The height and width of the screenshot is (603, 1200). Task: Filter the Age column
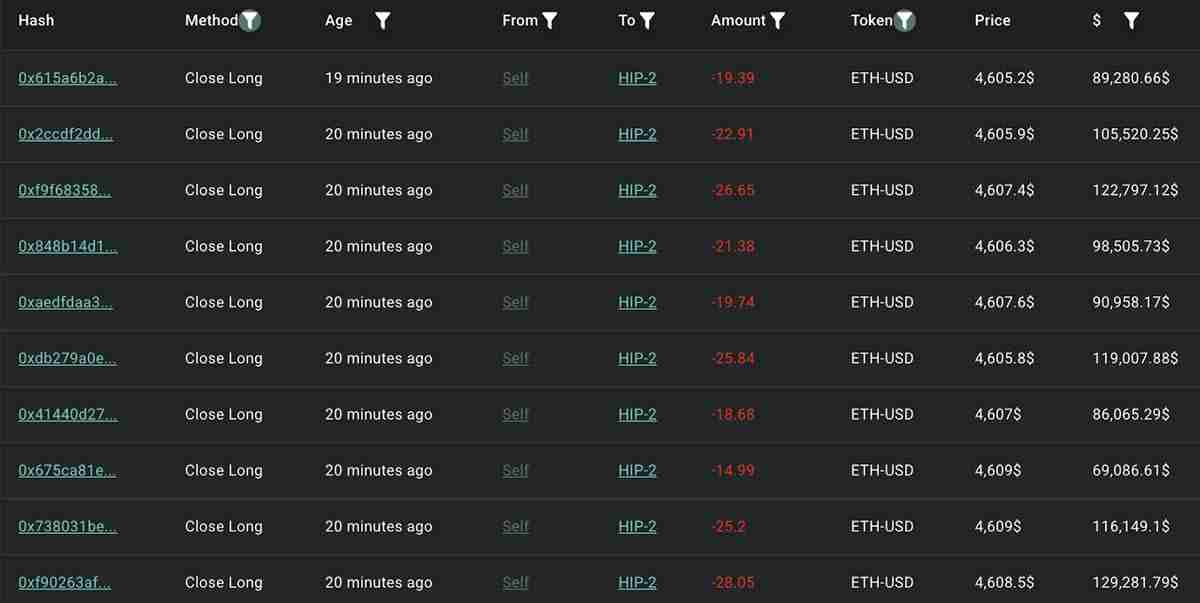click(x=382, y=19)
